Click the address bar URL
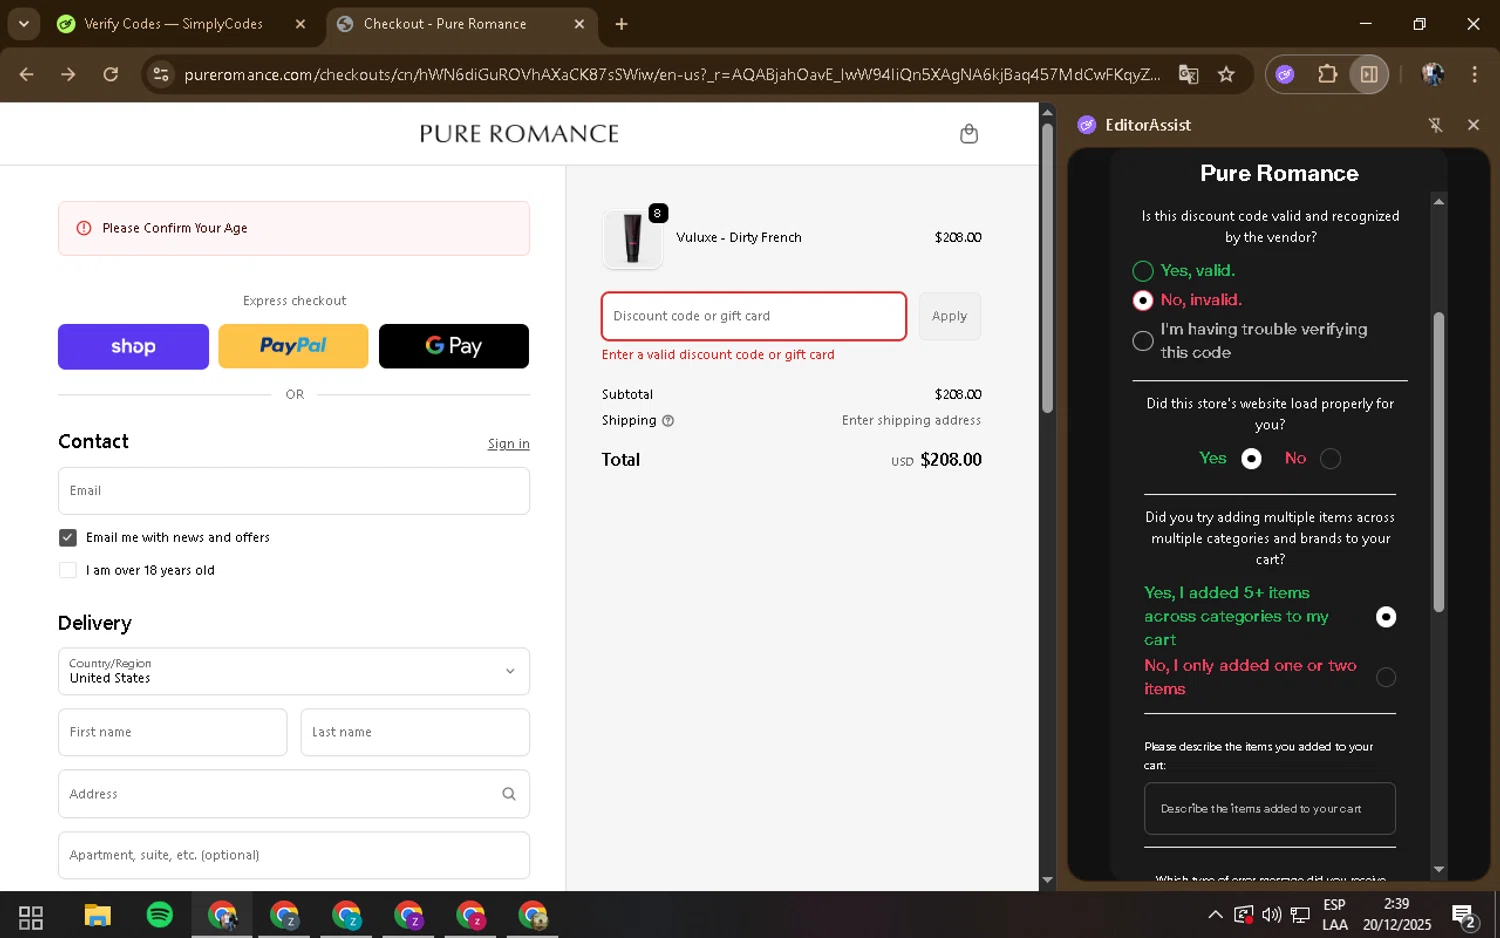Image resolution: width=1500 pixels, height=938 pixels. click(672, 74)
